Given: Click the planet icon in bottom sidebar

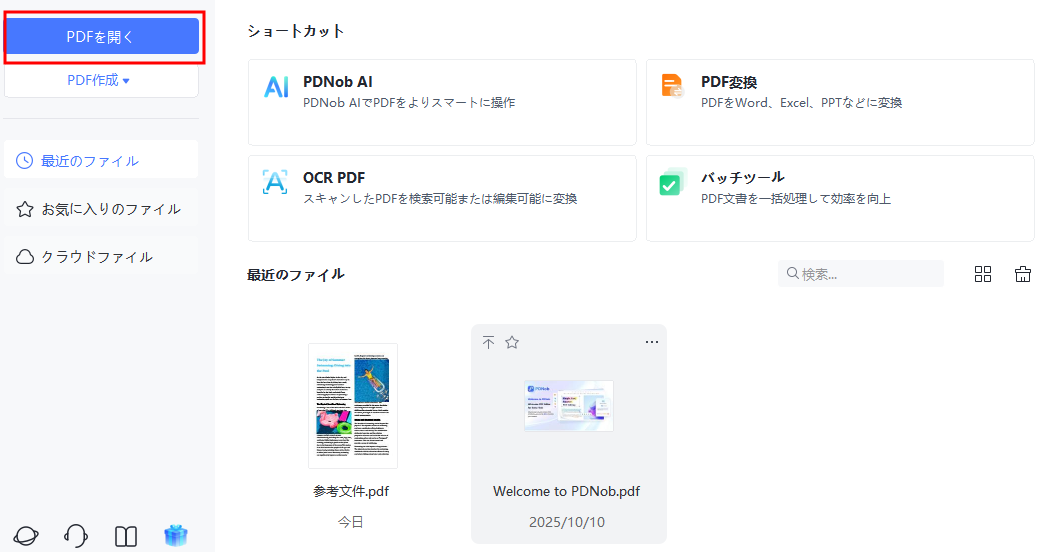Looking at the screenshot, I should point(26,536).
